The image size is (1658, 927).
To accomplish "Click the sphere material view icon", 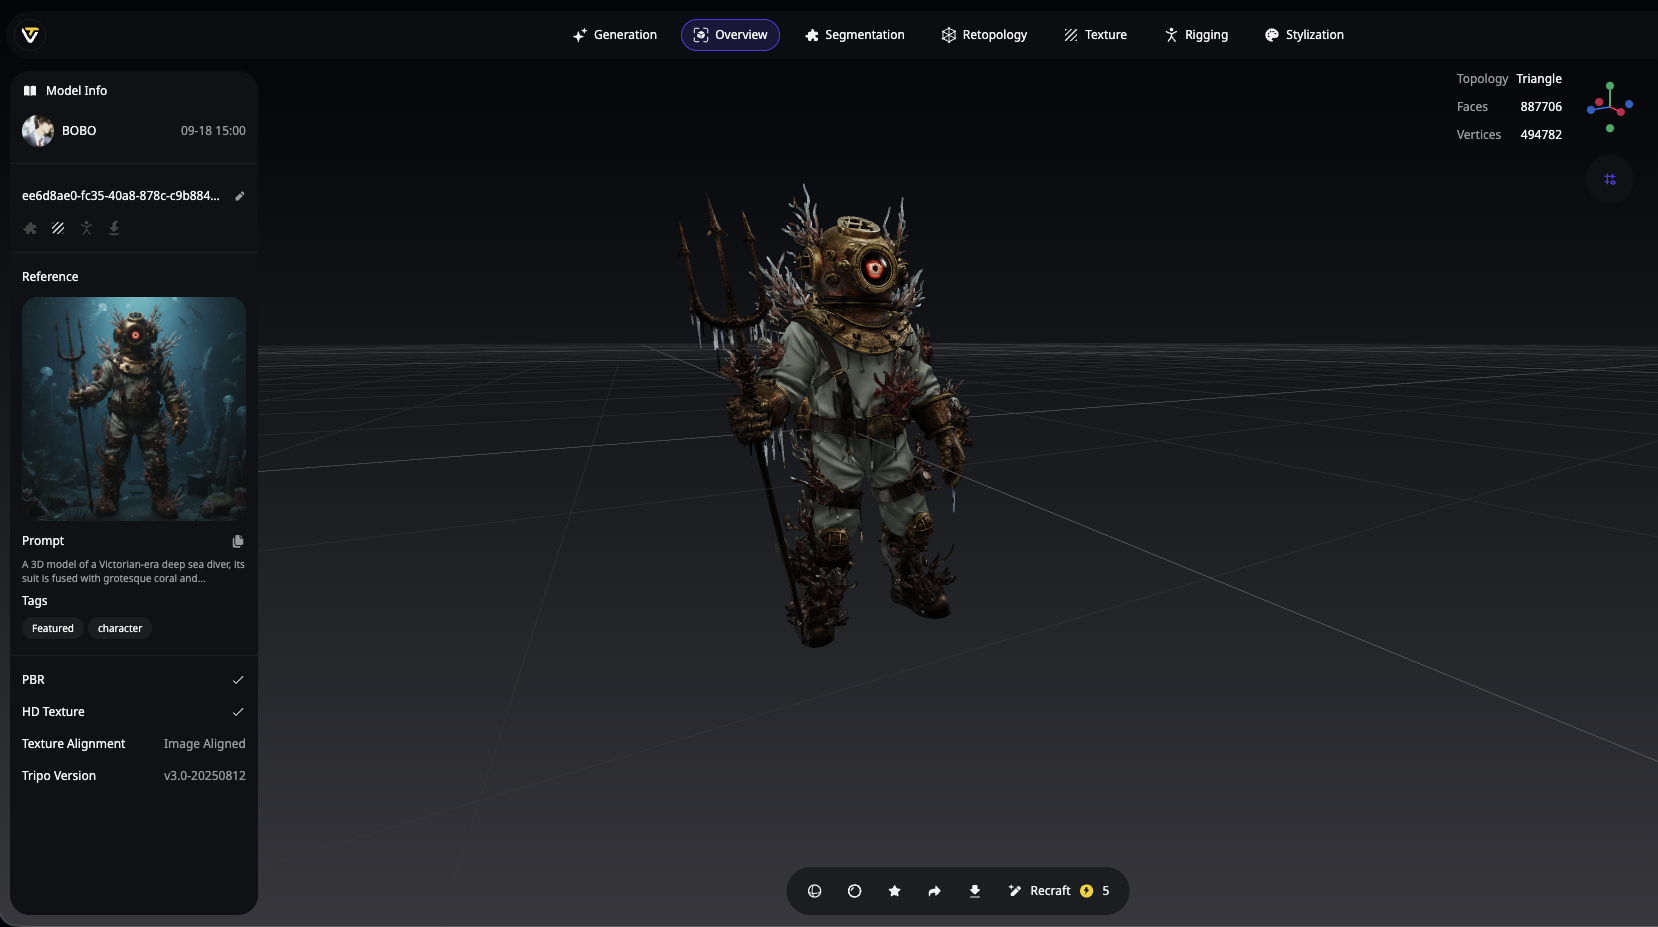I will pyautogui.click(x=854, y=891).
